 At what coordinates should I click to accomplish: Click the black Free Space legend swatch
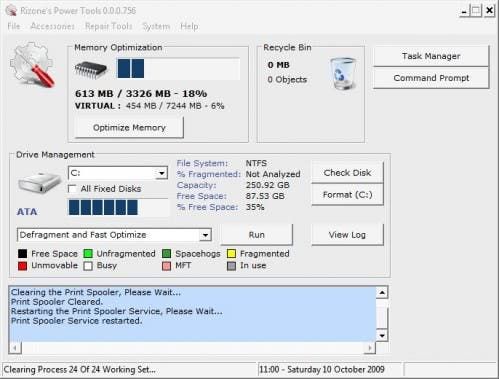tap(22, 254)
